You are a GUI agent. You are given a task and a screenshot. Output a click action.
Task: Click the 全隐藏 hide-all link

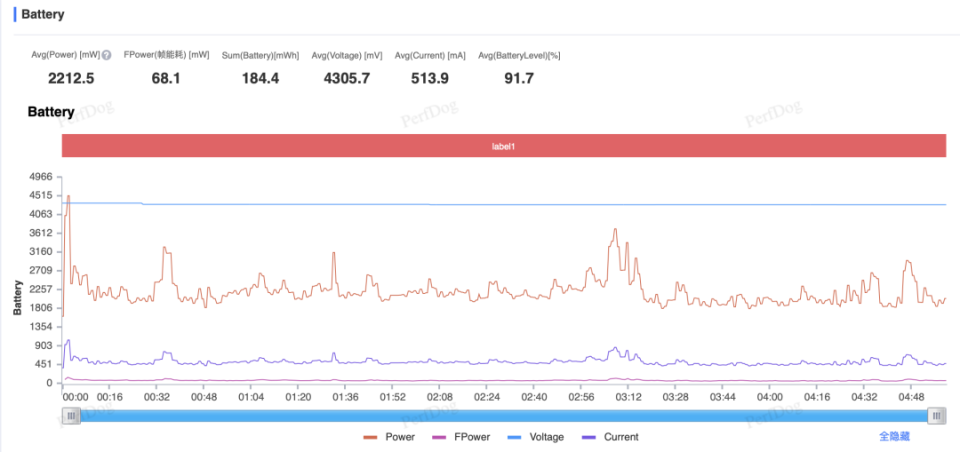pyautogui.click(x=894, y=437)
